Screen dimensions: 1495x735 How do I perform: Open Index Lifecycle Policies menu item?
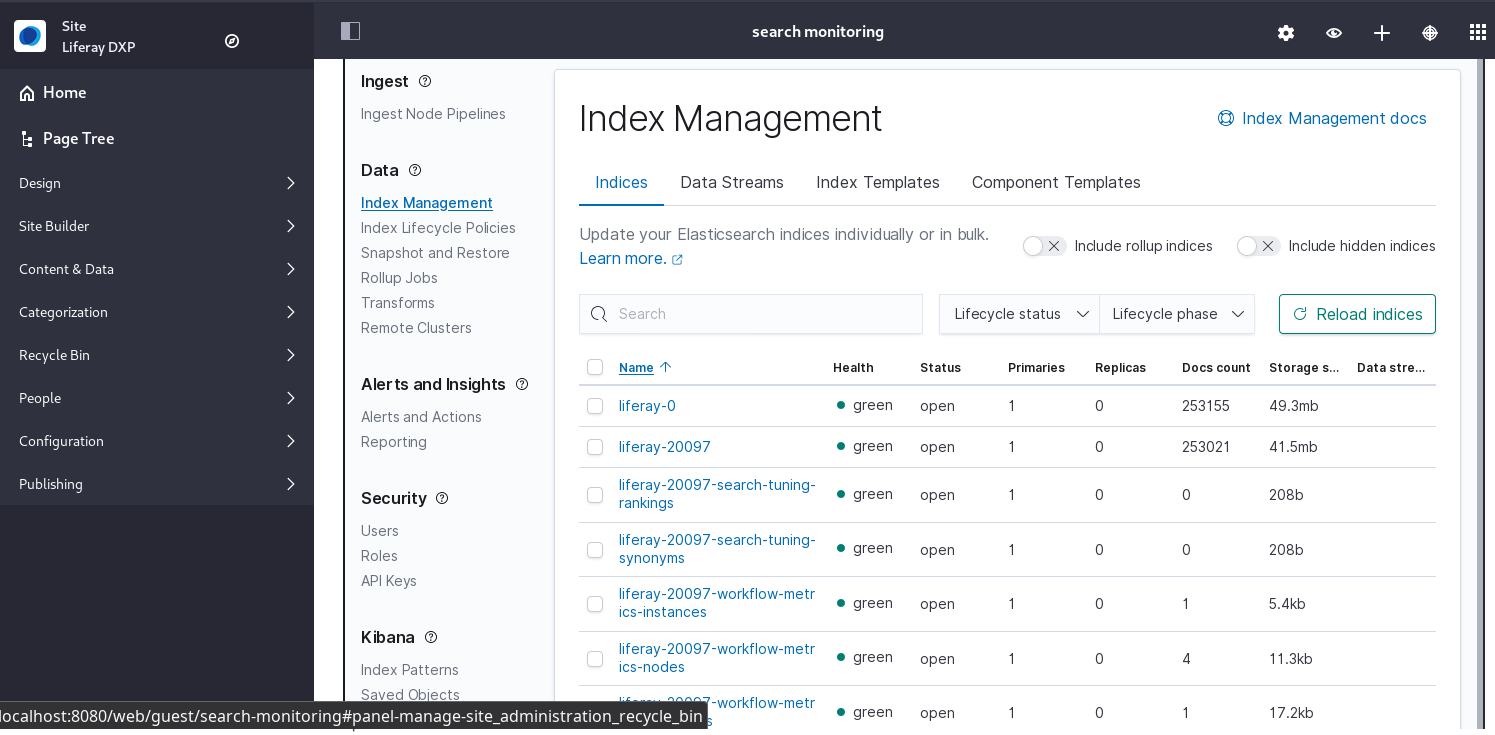pos(438,228)
